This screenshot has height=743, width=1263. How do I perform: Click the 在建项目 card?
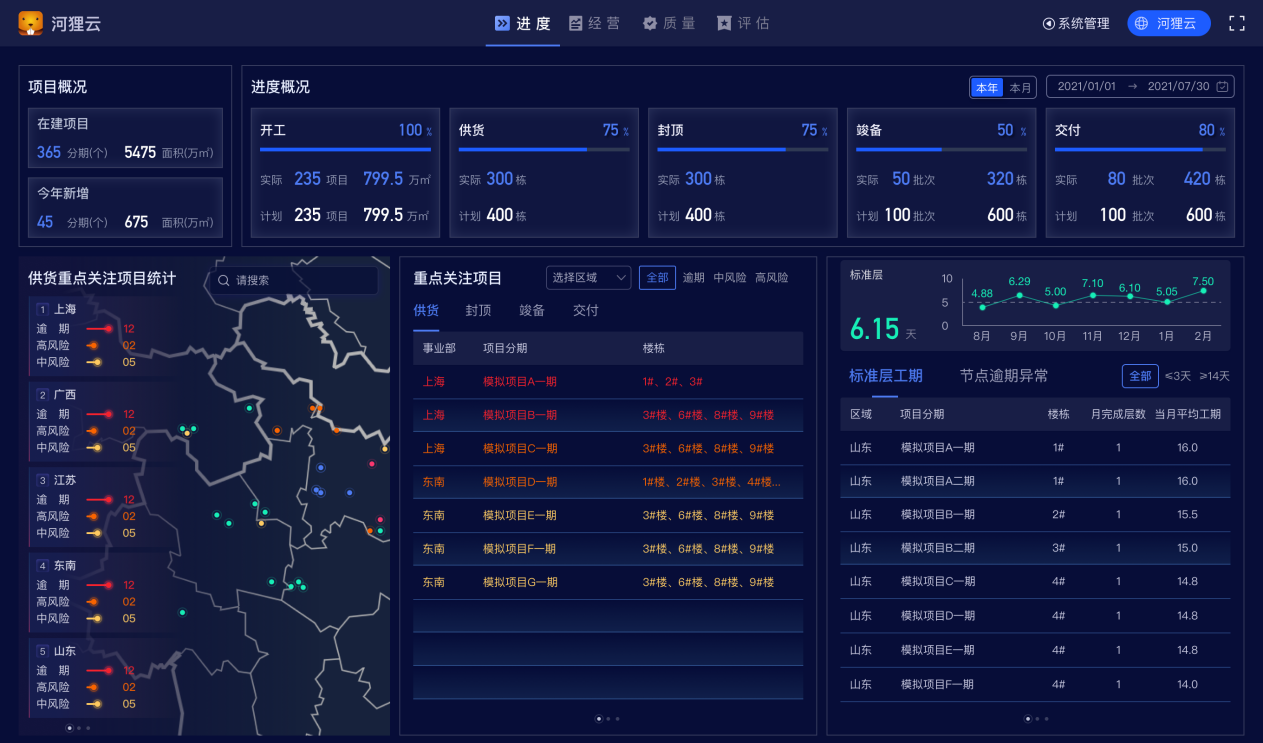coord(125,138)
